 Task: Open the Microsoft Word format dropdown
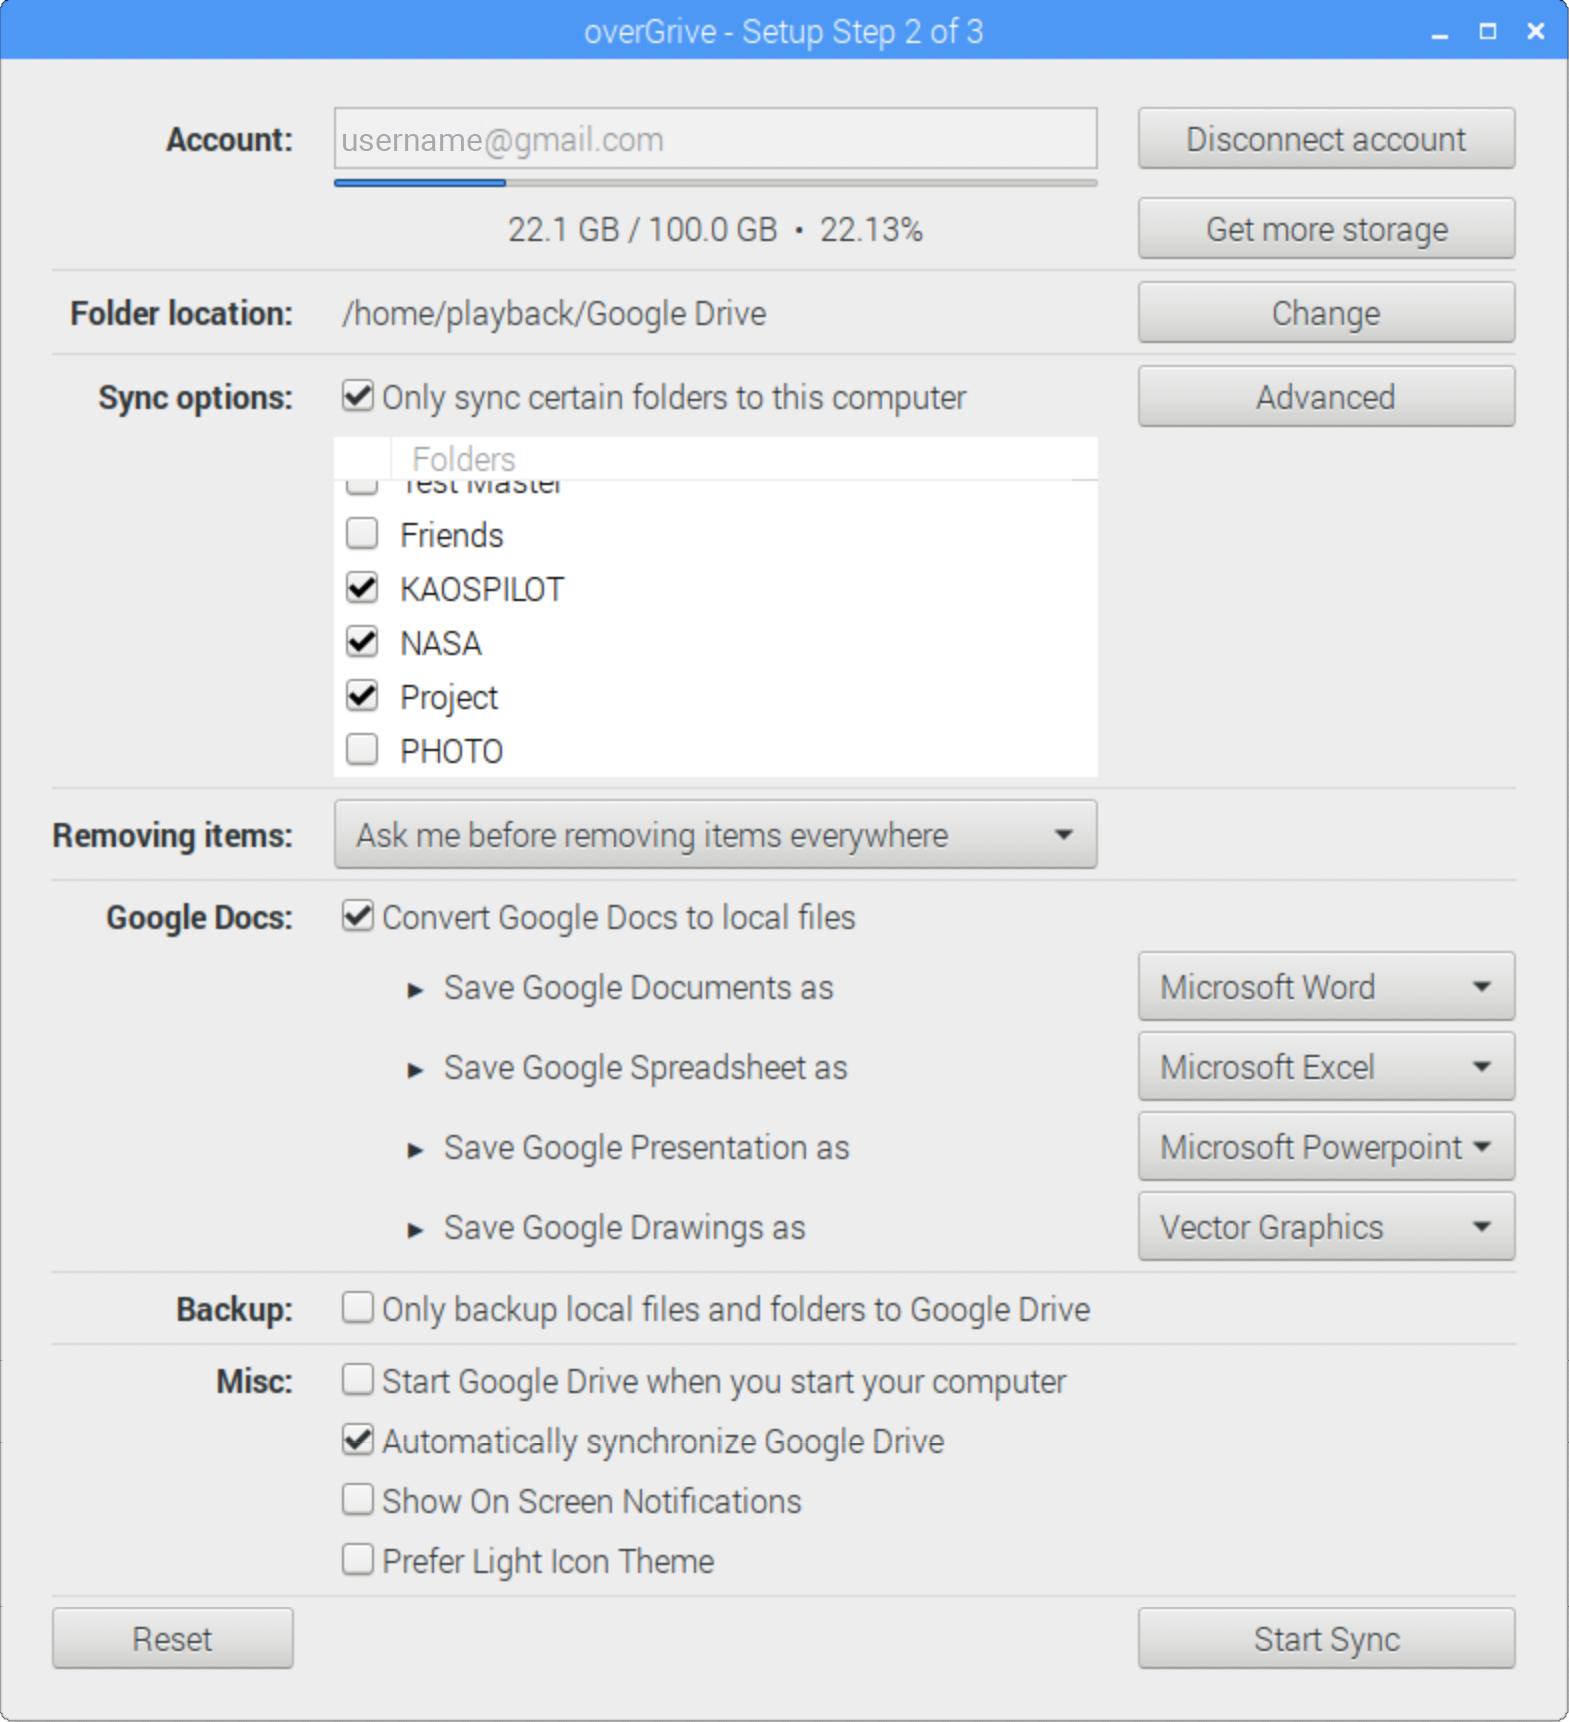pyautogui.click(x=1325, y=987)
